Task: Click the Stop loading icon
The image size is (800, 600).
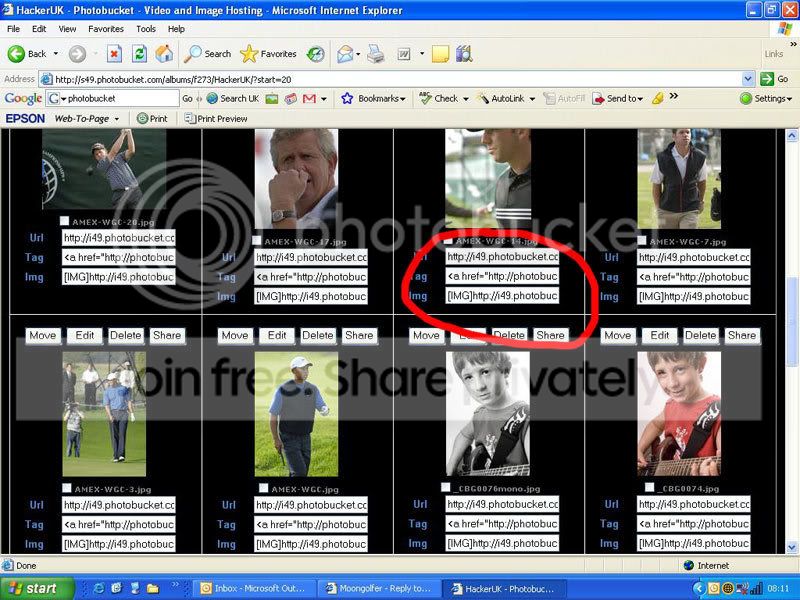Action: pyautogui.click(x=114, y=54)
